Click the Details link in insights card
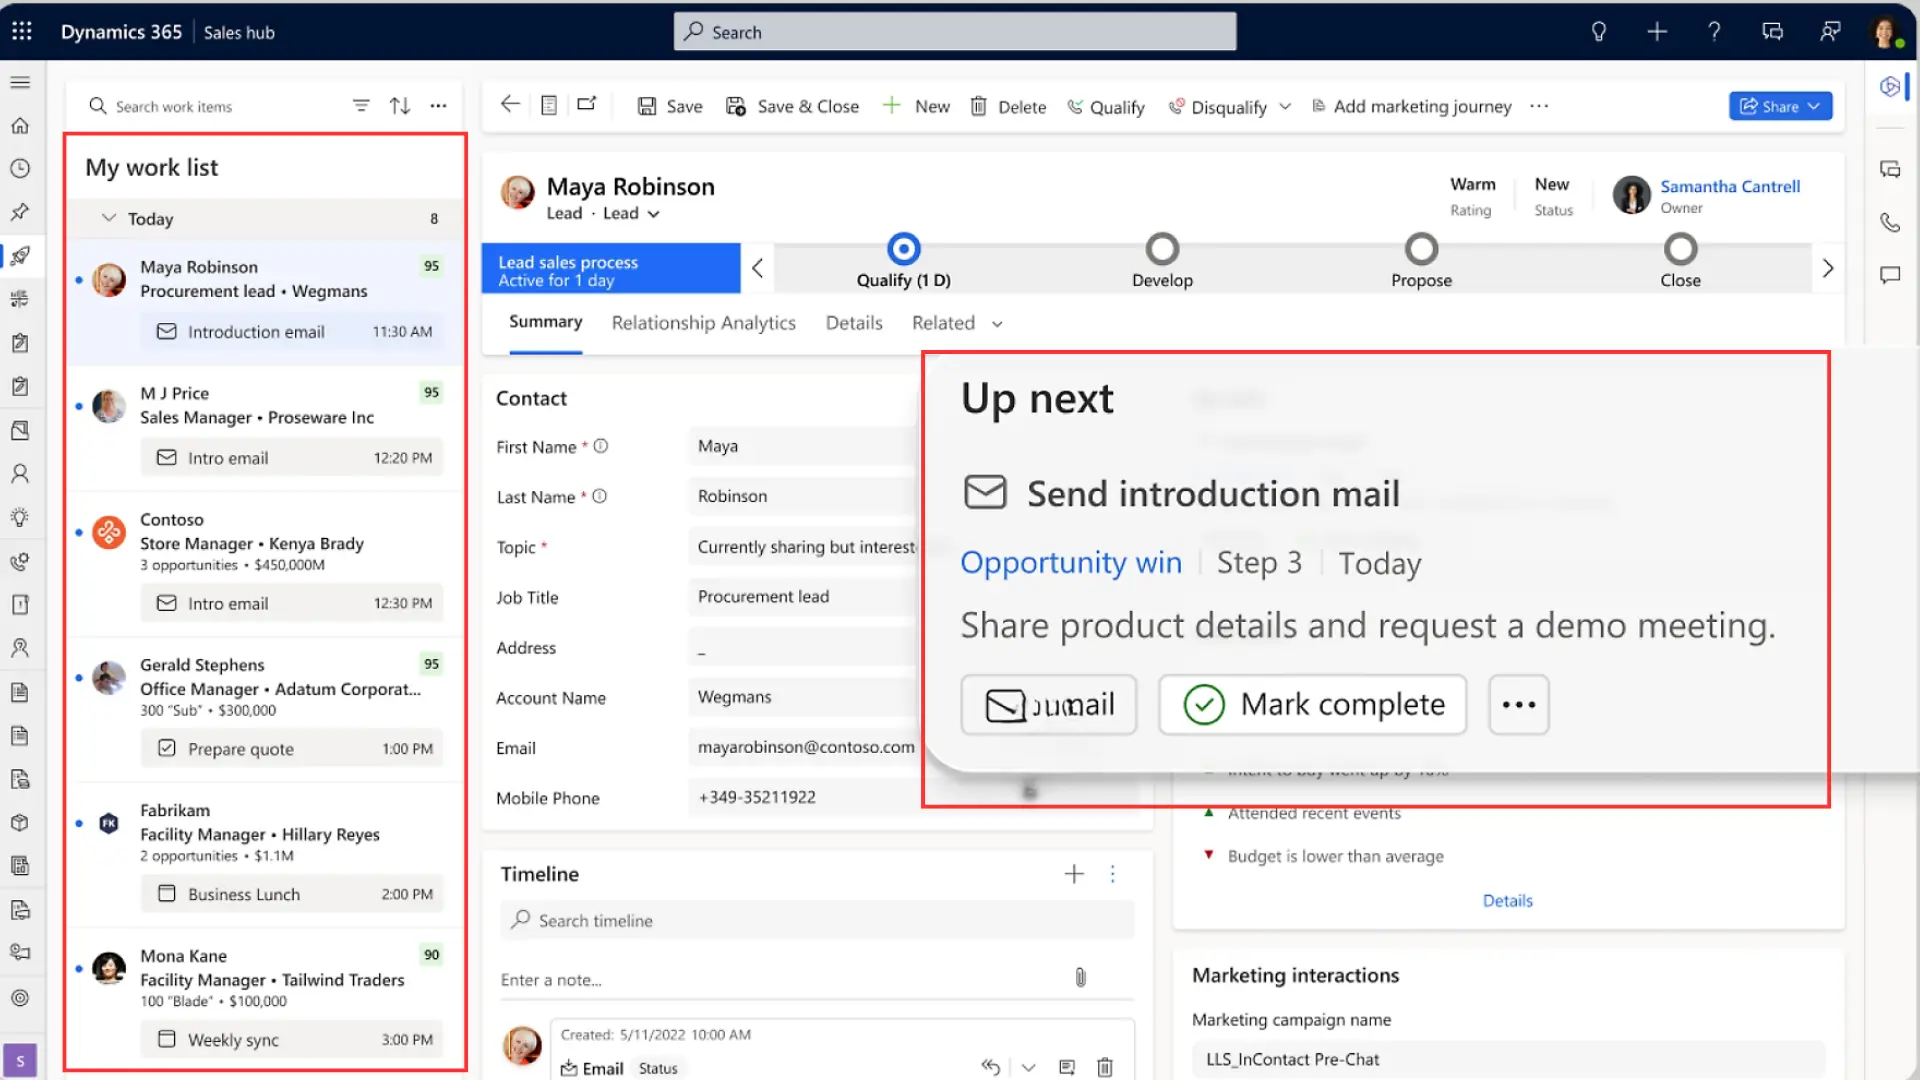 coord(1507,901)
